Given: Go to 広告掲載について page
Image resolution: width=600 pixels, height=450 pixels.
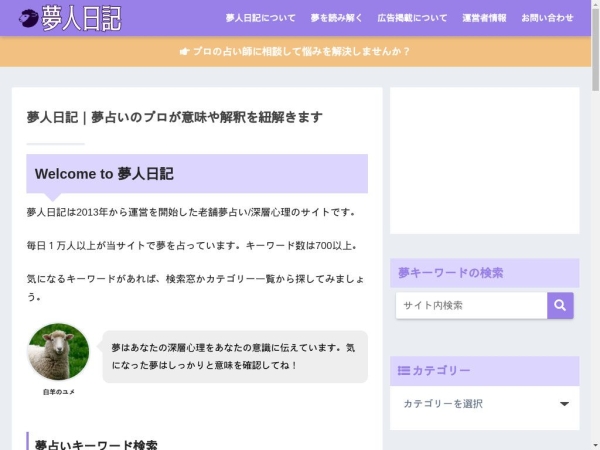Looking at the screenshot, I should 412,18.
